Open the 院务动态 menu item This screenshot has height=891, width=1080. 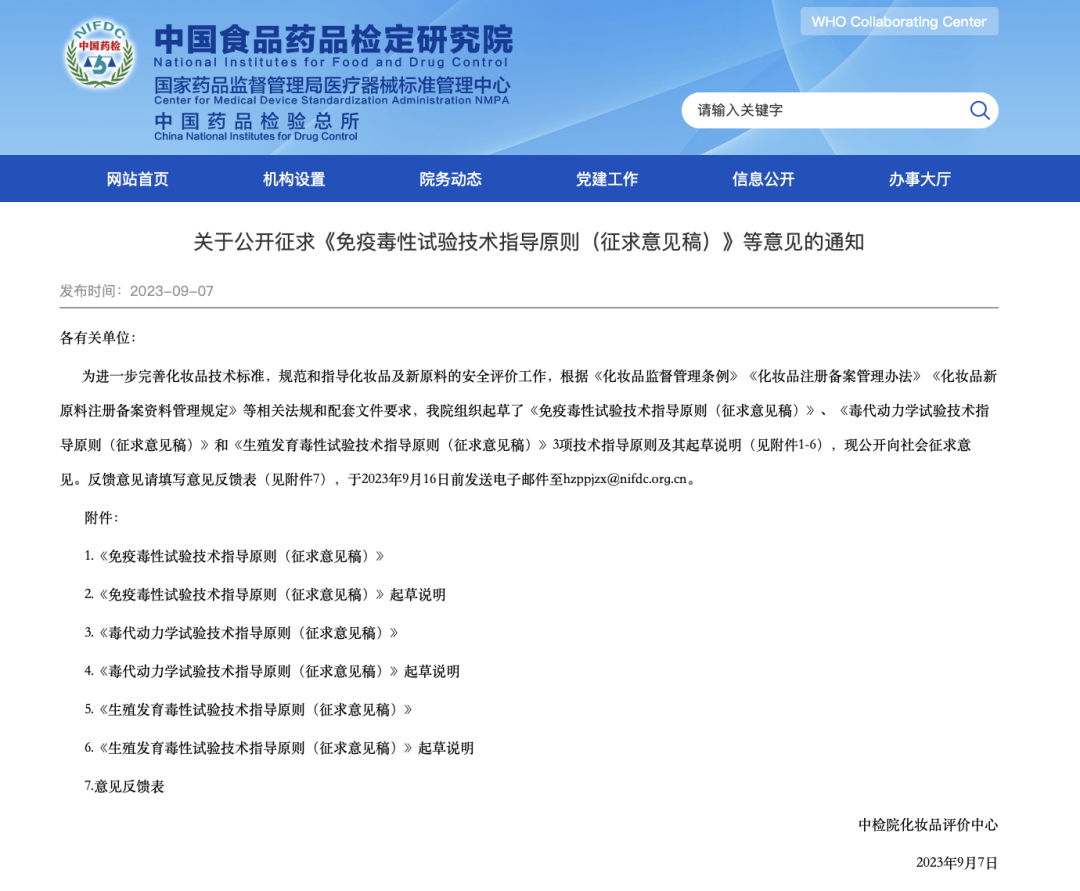450,179
